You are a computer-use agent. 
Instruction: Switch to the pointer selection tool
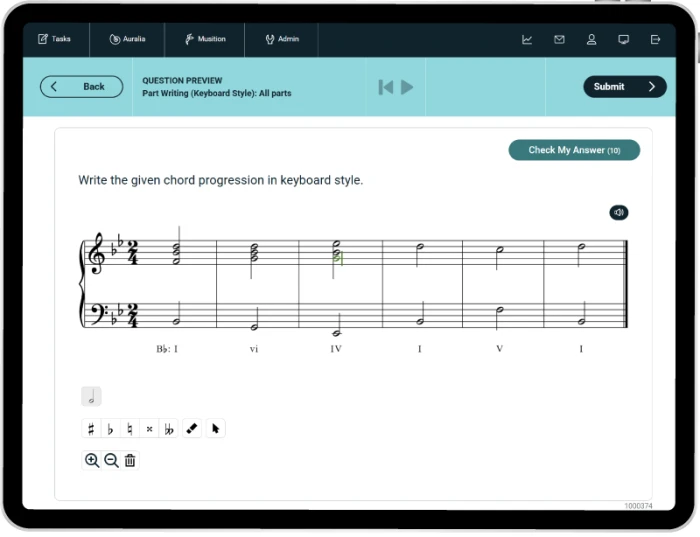click(216, 429)
